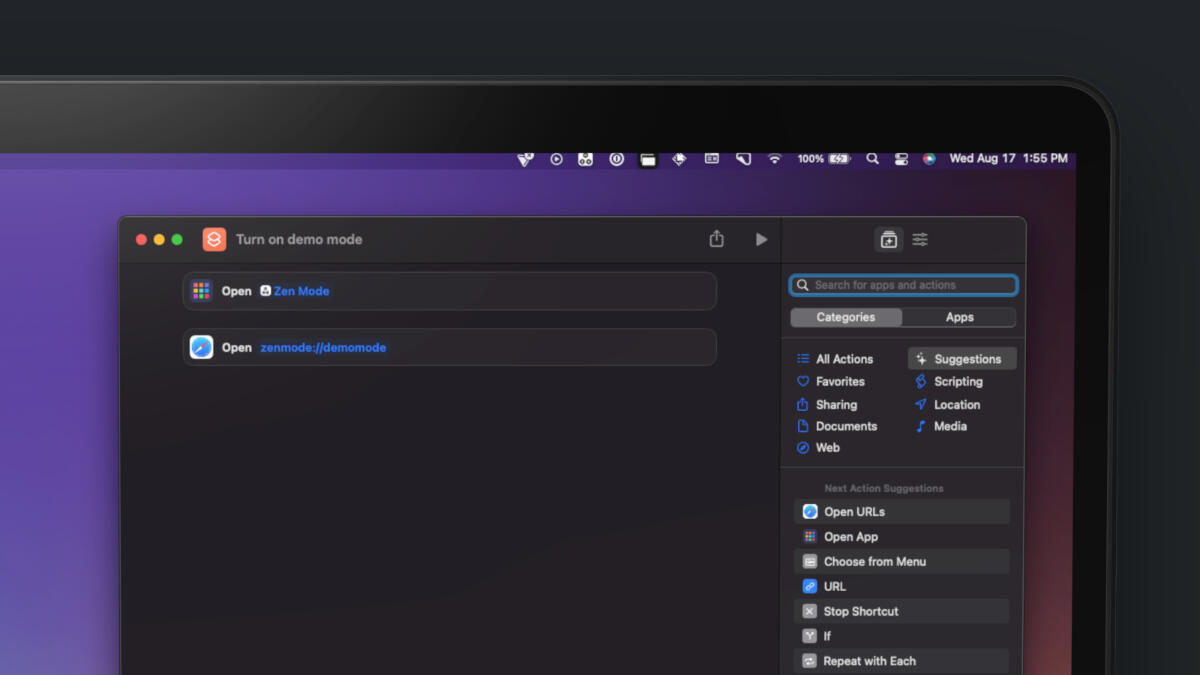The height and width of the screenshot is (675, 1200).
Task: Open Spotlight search in menu bar
Action: 872,159
